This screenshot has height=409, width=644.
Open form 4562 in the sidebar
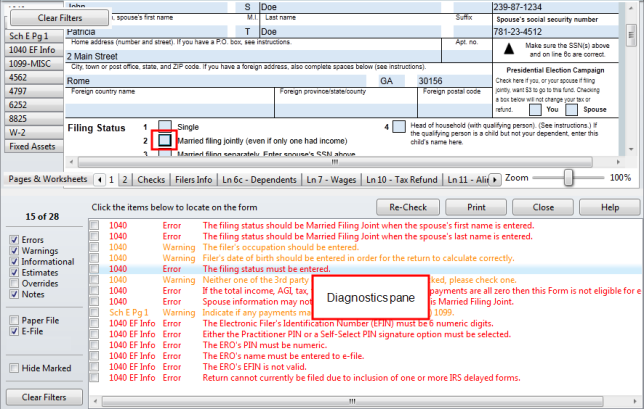pyautogui.click(x=34, y=77)
